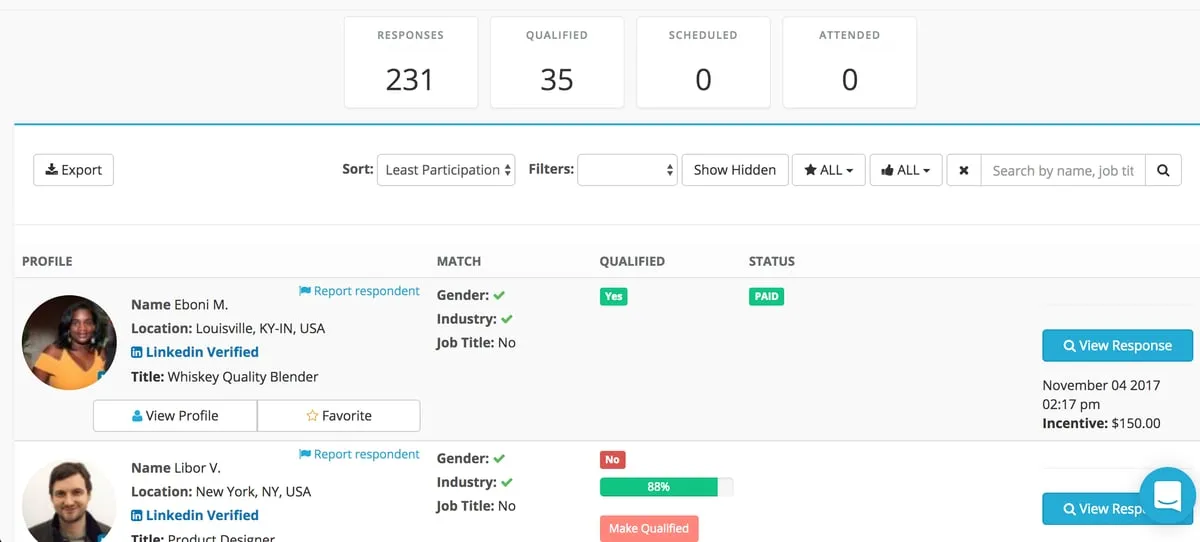This screenshot has width=1200, height=542.
Task: Click Libor's Gender match checkmark
Action: coord(499,458)
